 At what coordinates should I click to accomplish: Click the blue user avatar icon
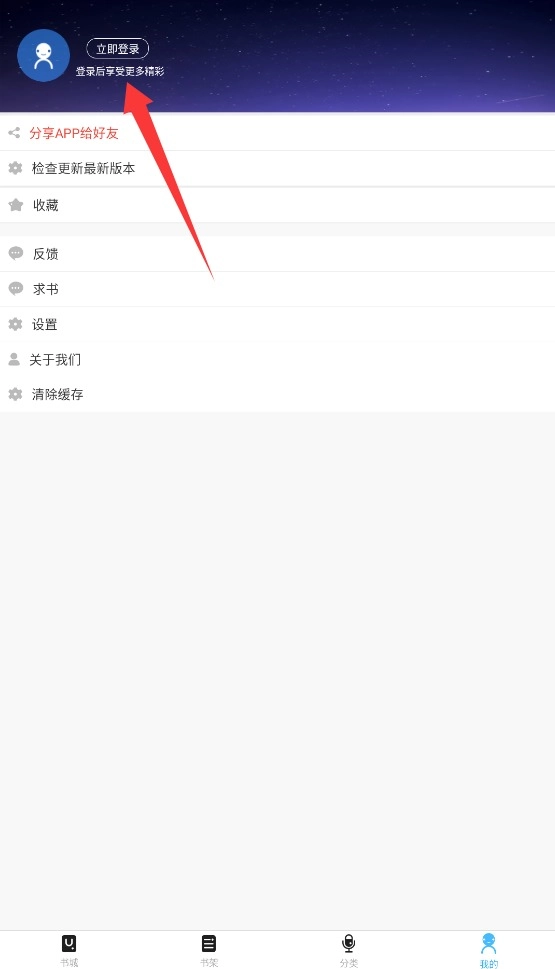(43, 56)
